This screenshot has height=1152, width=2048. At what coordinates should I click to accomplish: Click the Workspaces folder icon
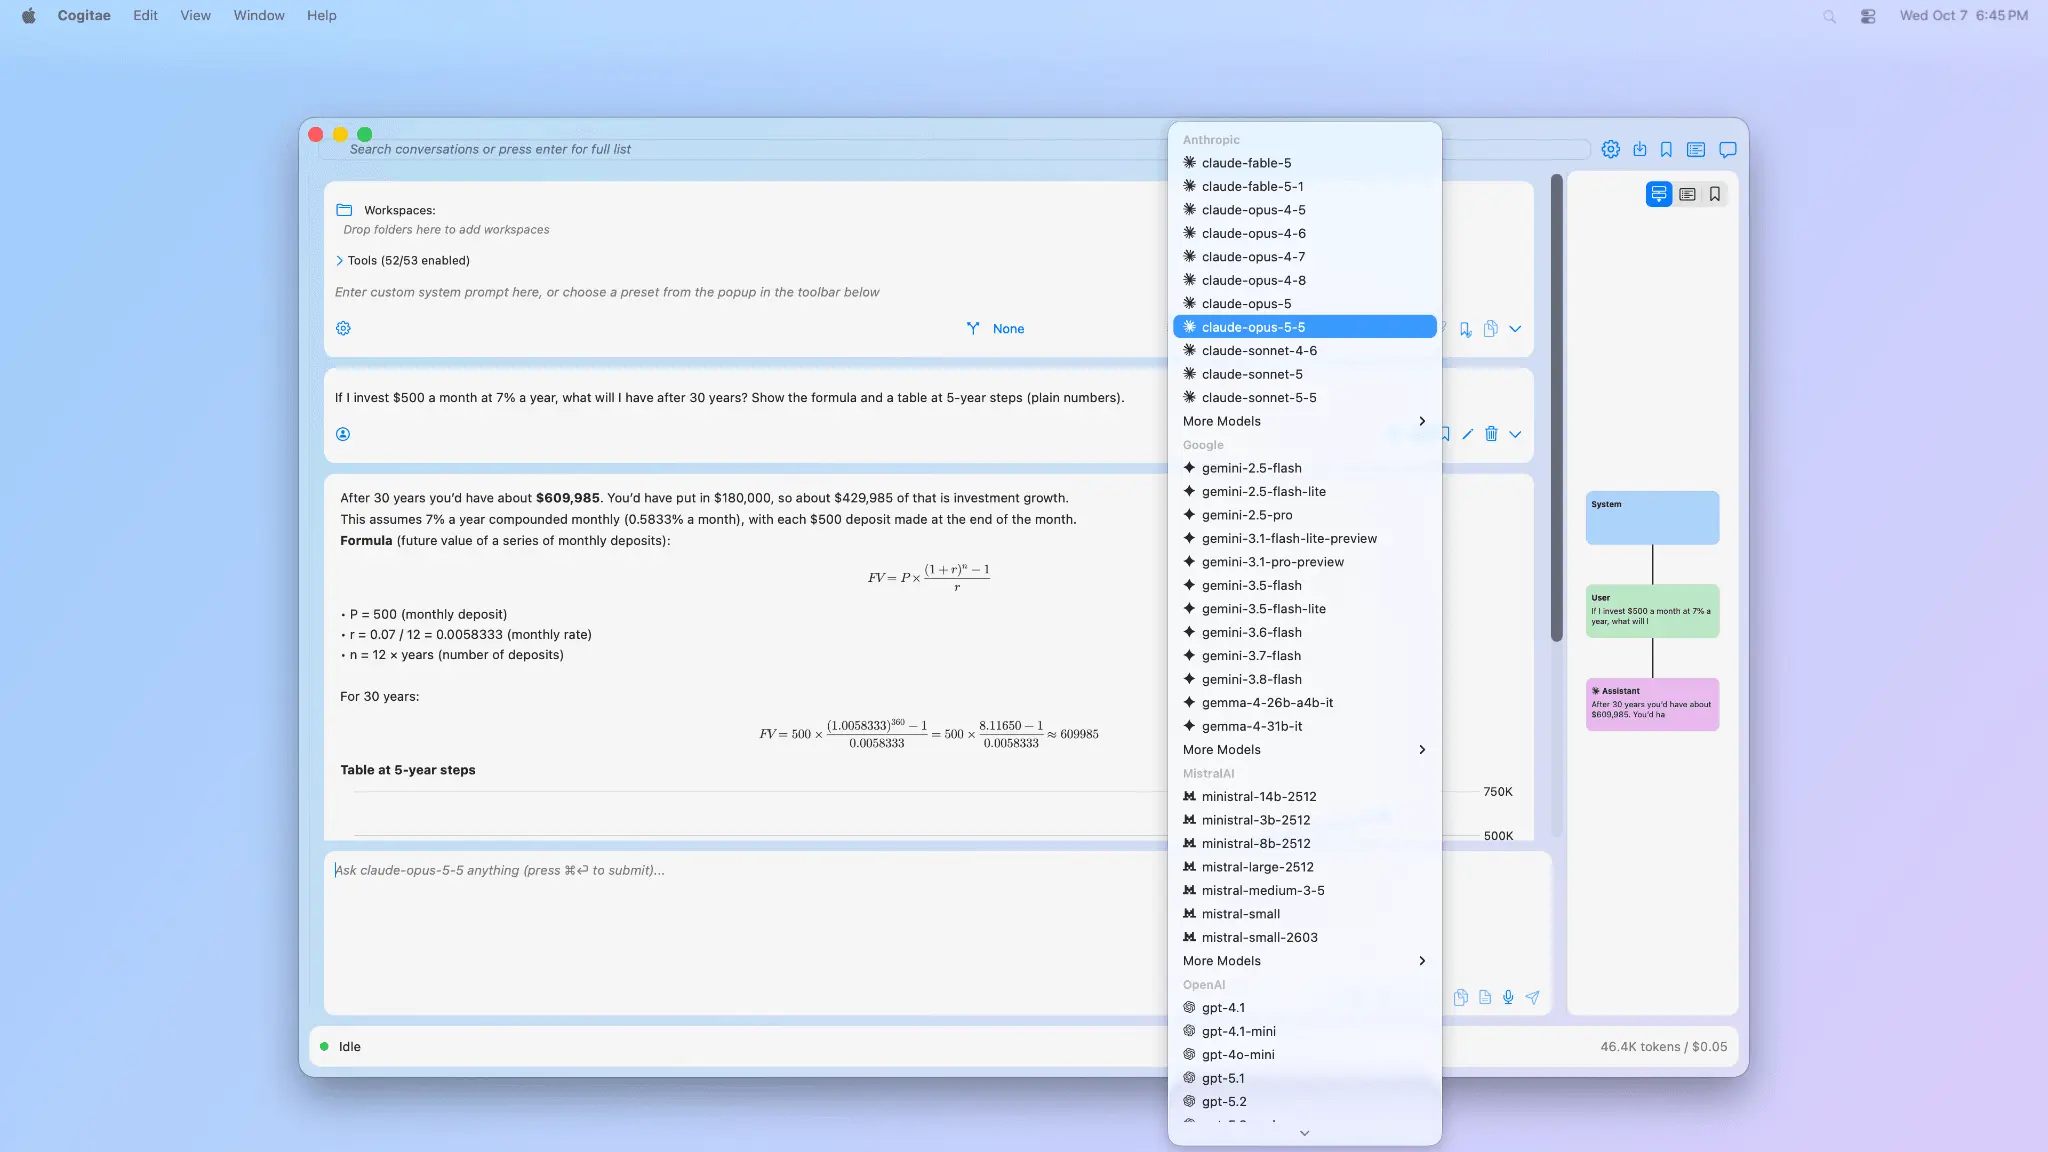pyautogui.click(x=344, y=210)
